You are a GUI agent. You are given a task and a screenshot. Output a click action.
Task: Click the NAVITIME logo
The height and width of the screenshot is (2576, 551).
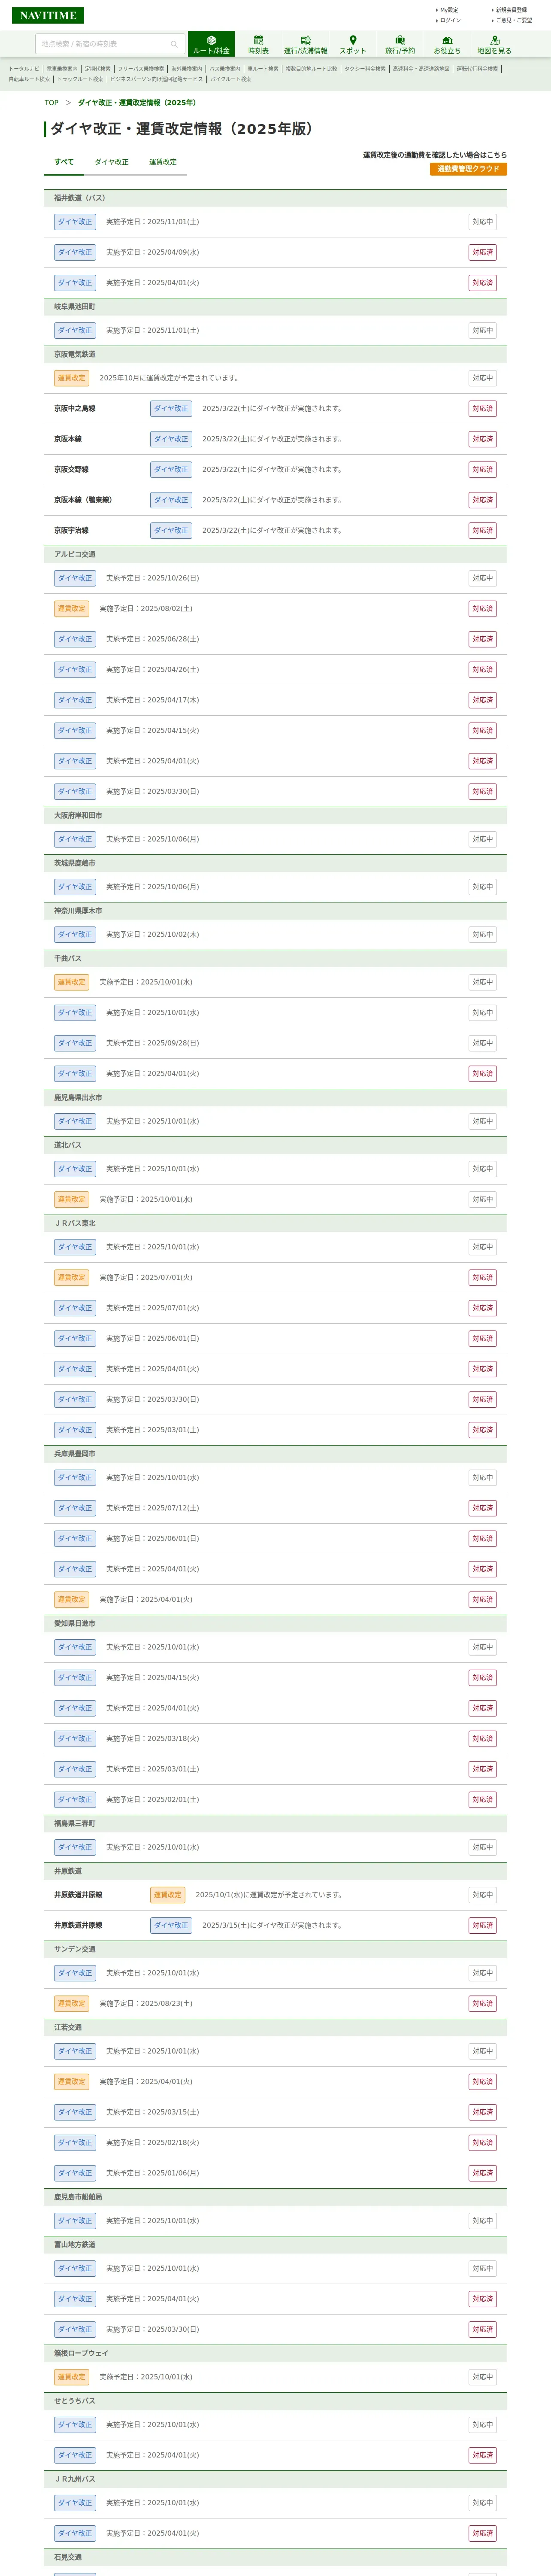coord(48,16)
